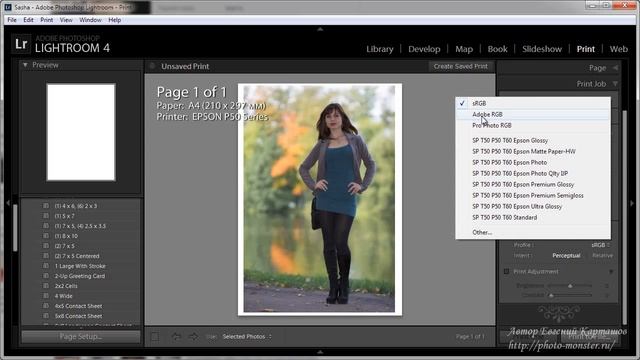The width and height of the screenshot is (640, 360).
Task: Click the Page Setup... button
Action: [x=81, y=337]
